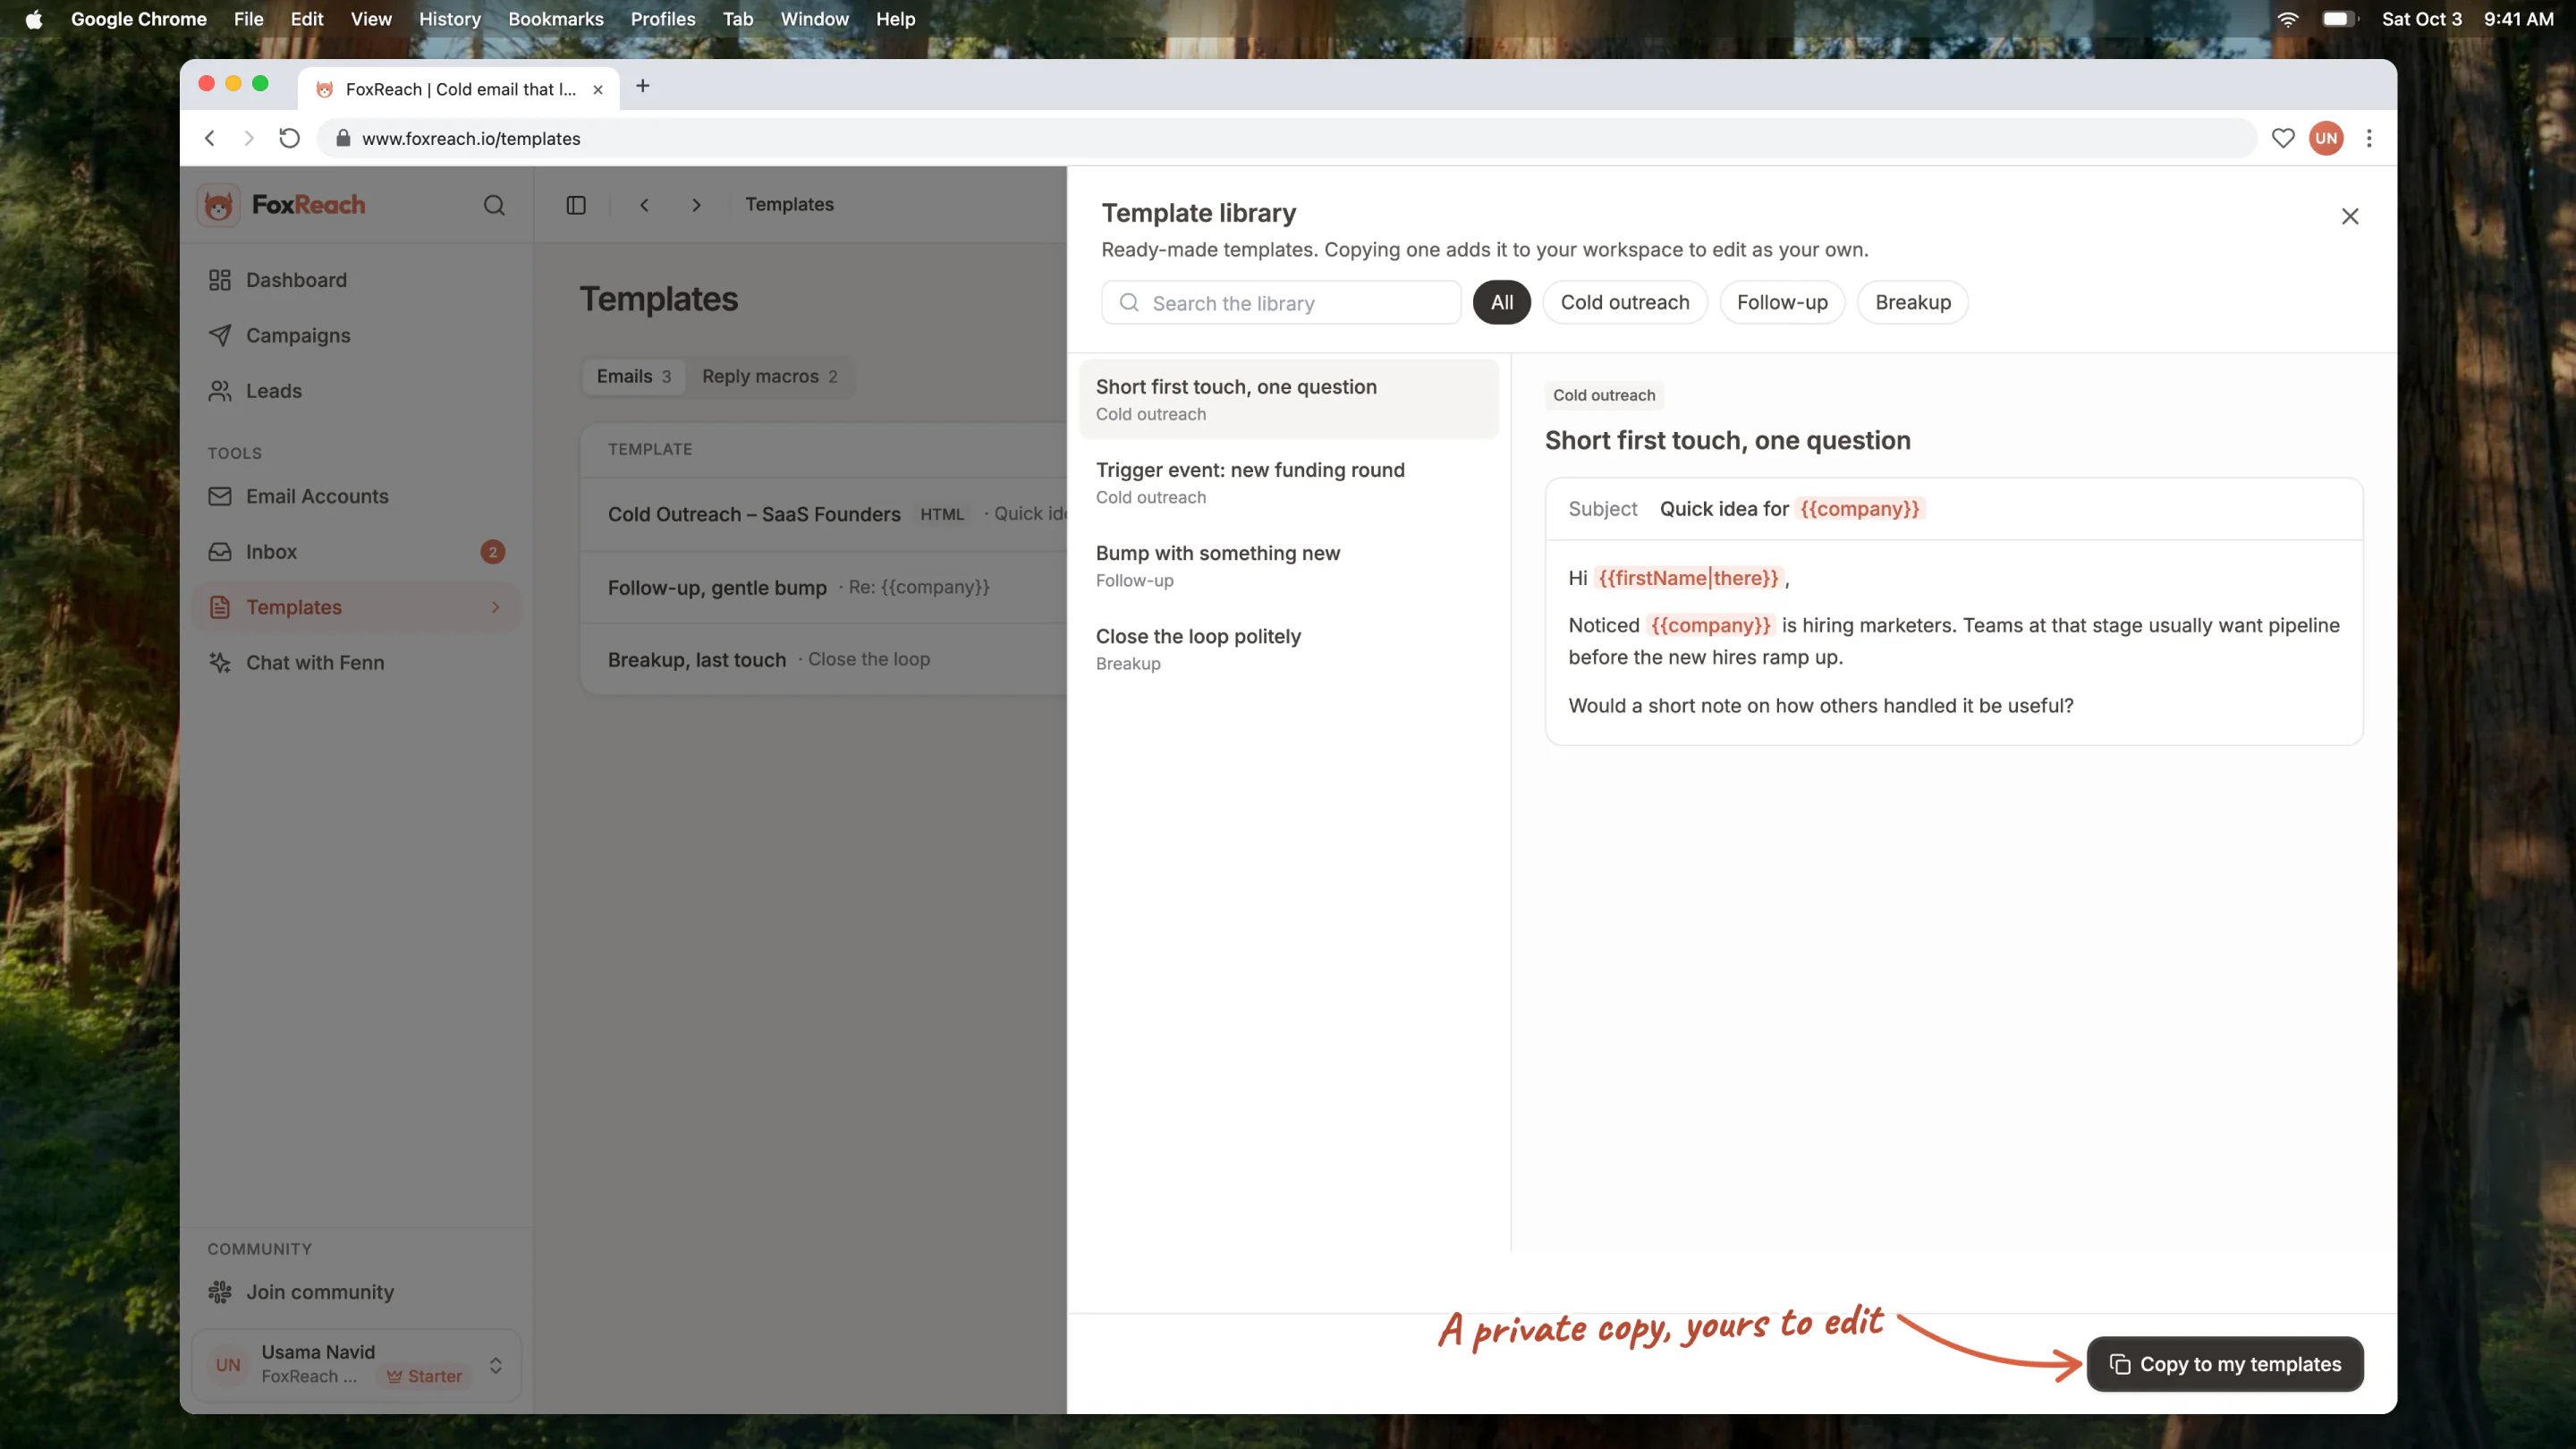The image size is (2576, 1449).
Task: Click the FoxReach fox logo icon
Action: coord(218,205)
